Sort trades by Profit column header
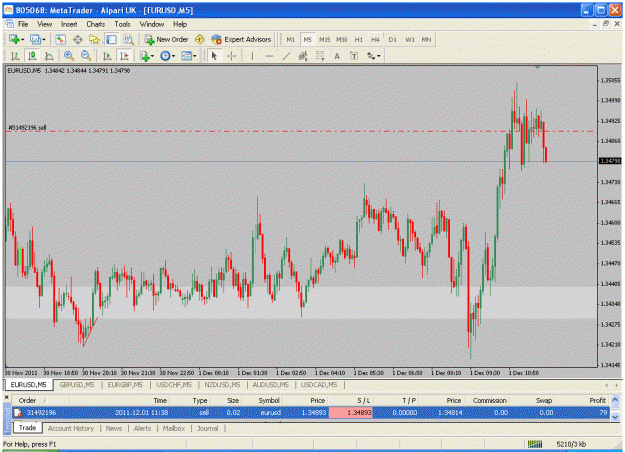 (x=597, y=401)
